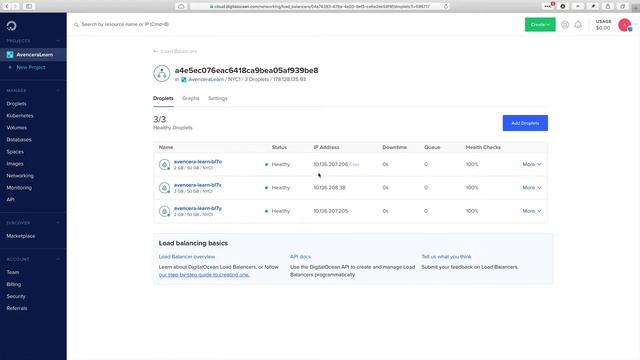This screenshot has height=360, width=640.
Task: Reload the page with refresh icon
Action: pos(446,7)
